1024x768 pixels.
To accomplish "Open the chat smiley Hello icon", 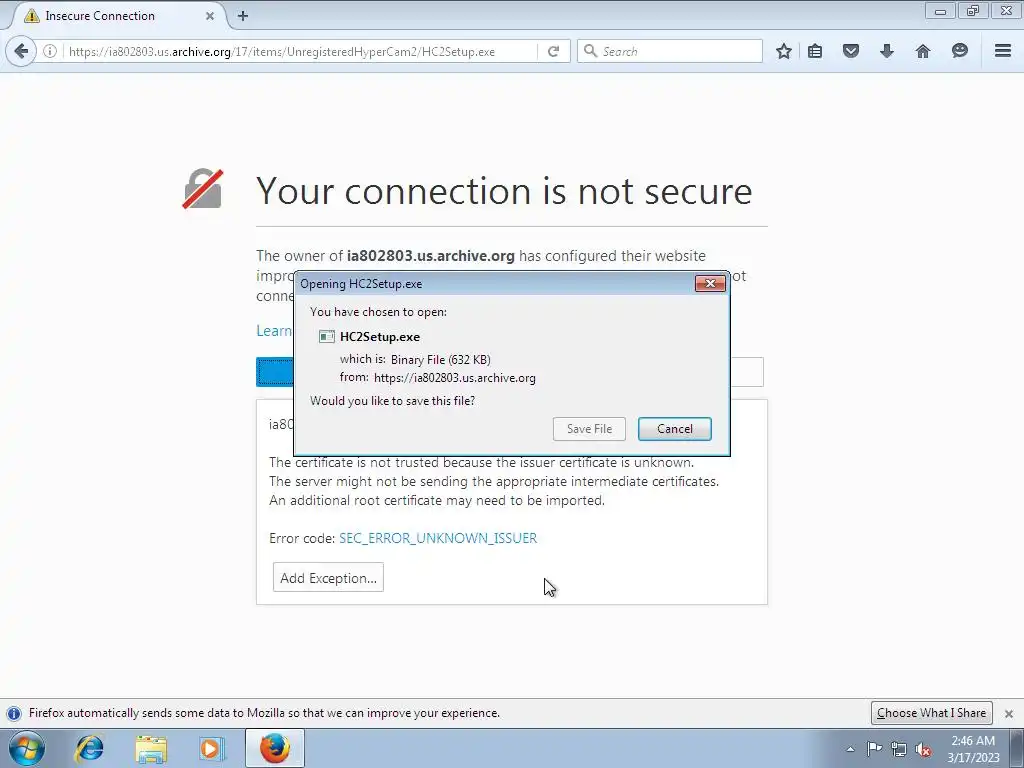I will coord(959,51).
